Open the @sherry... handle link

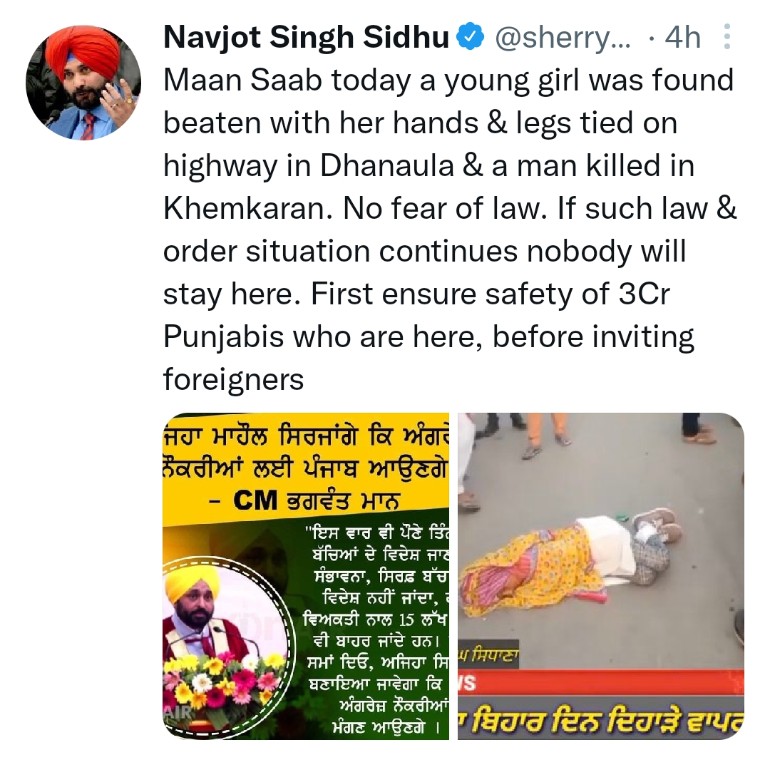click(563, 38)
